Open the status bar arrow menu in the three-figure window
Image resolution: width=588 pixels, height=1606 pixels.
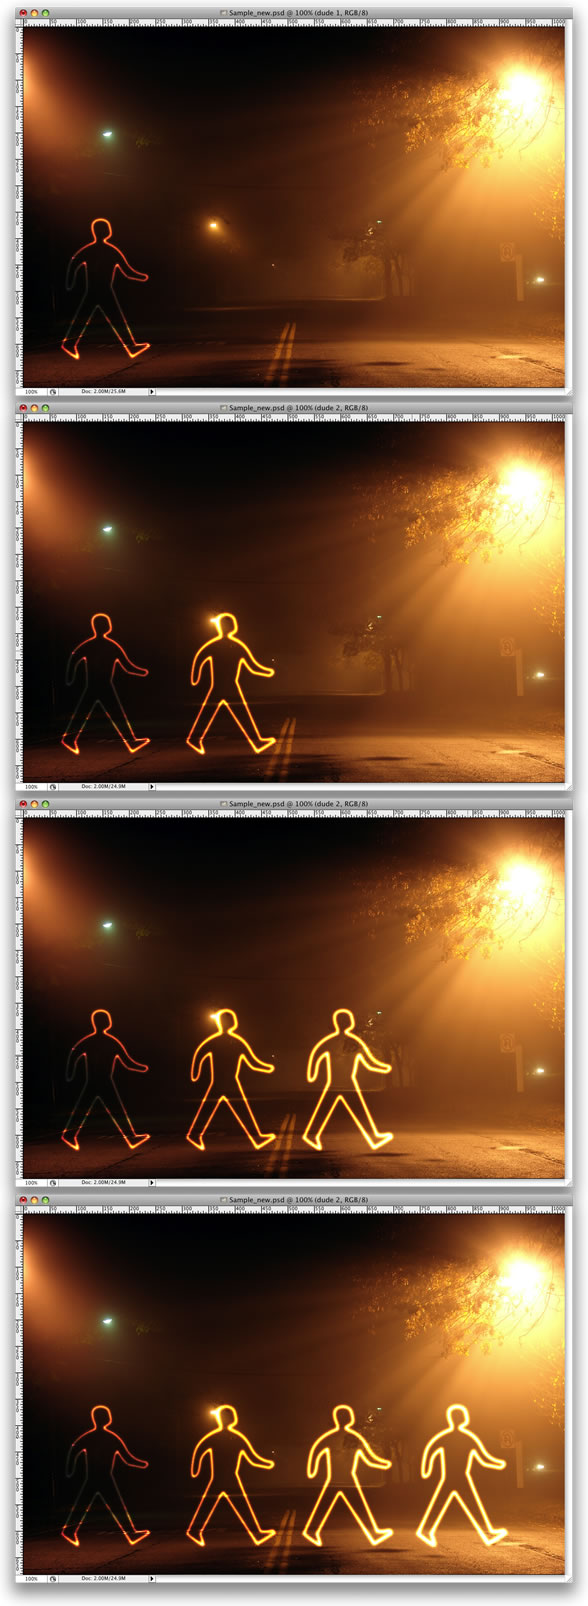pyautogui.click(x=152, y=1182)
